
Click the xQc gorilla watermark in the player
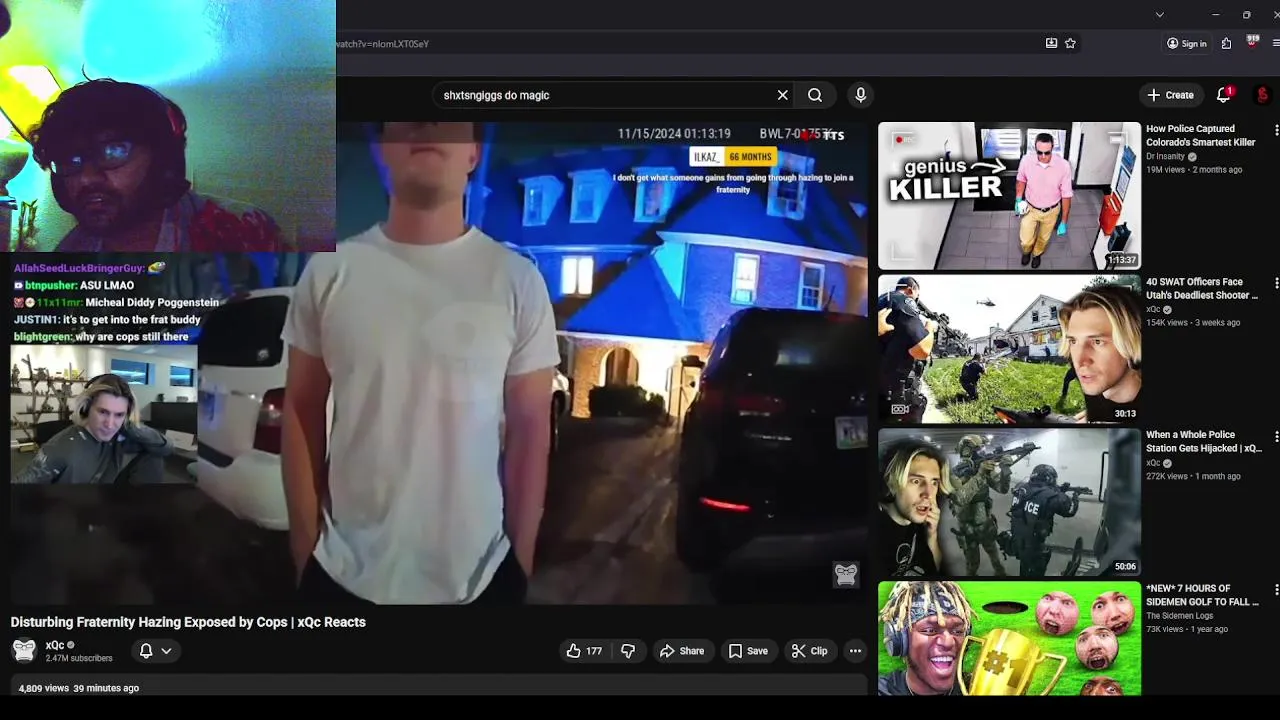point(846,574)
